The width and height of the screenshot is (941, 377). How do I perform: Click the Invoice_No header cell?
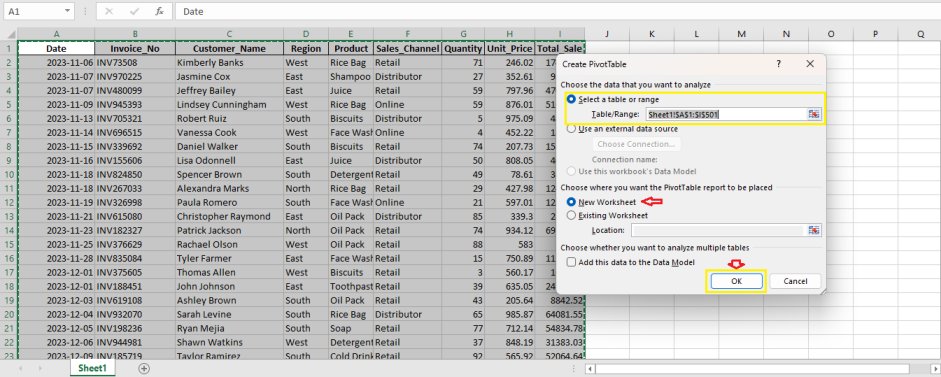pyautogui.click(x=135, y=49)
